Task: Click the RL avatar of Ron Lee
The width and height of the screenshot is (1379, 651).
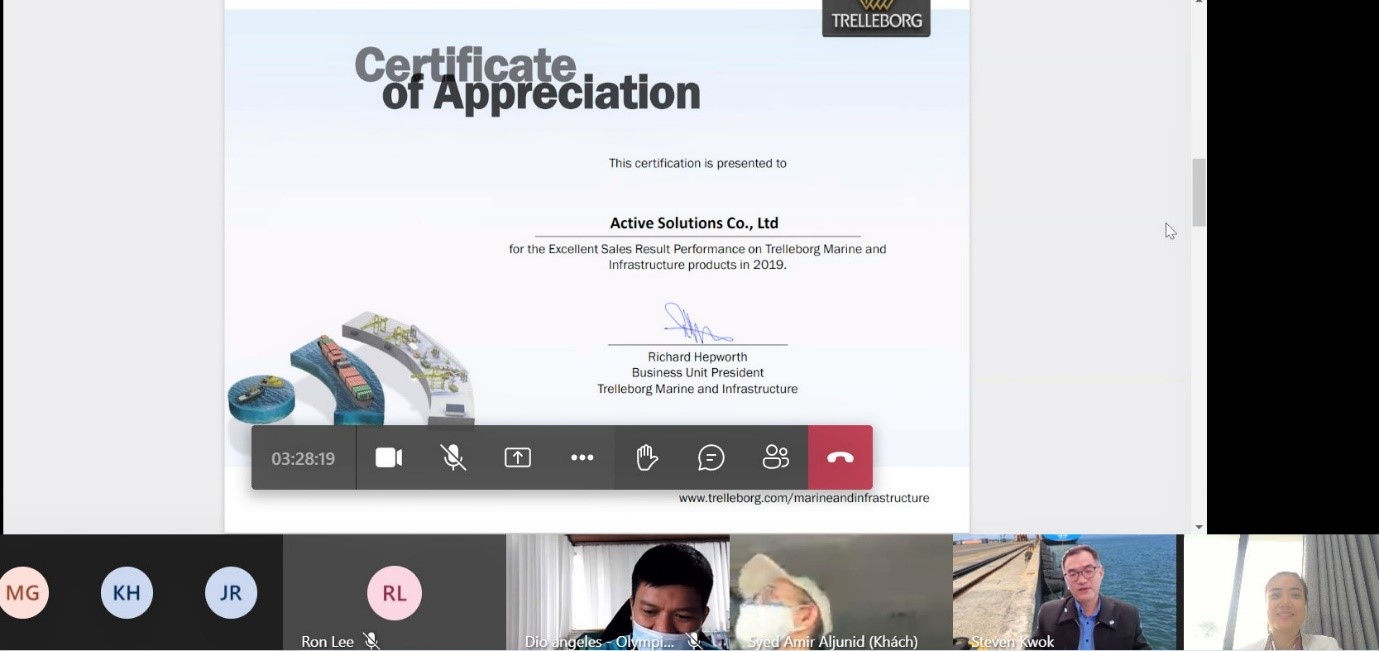Action: point(394,594)
